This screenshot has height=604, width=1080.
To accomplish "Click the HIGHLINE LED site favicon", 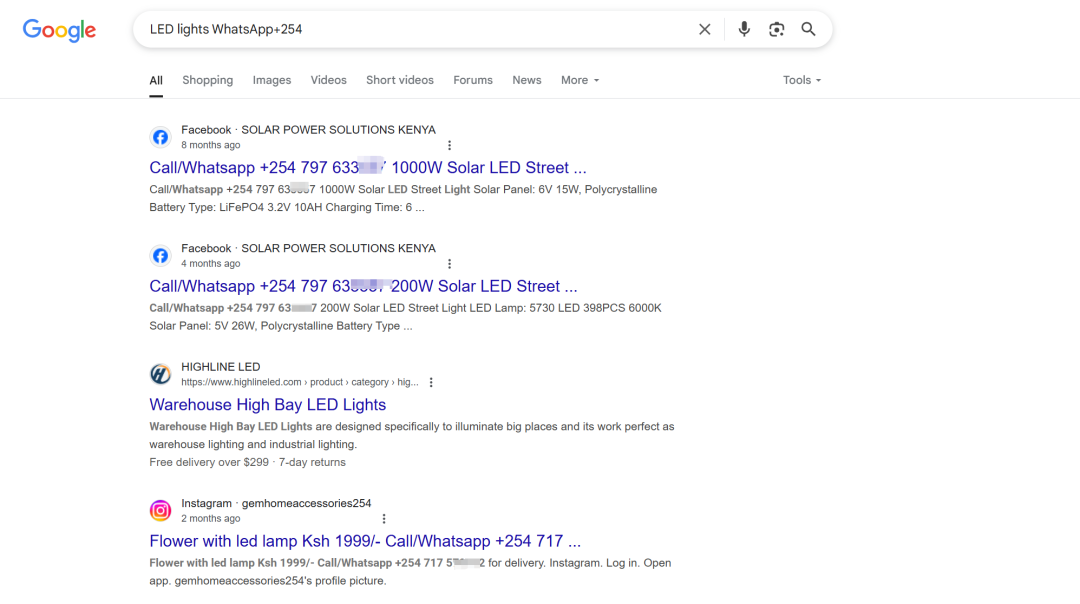I will click(x=160, y=374).
